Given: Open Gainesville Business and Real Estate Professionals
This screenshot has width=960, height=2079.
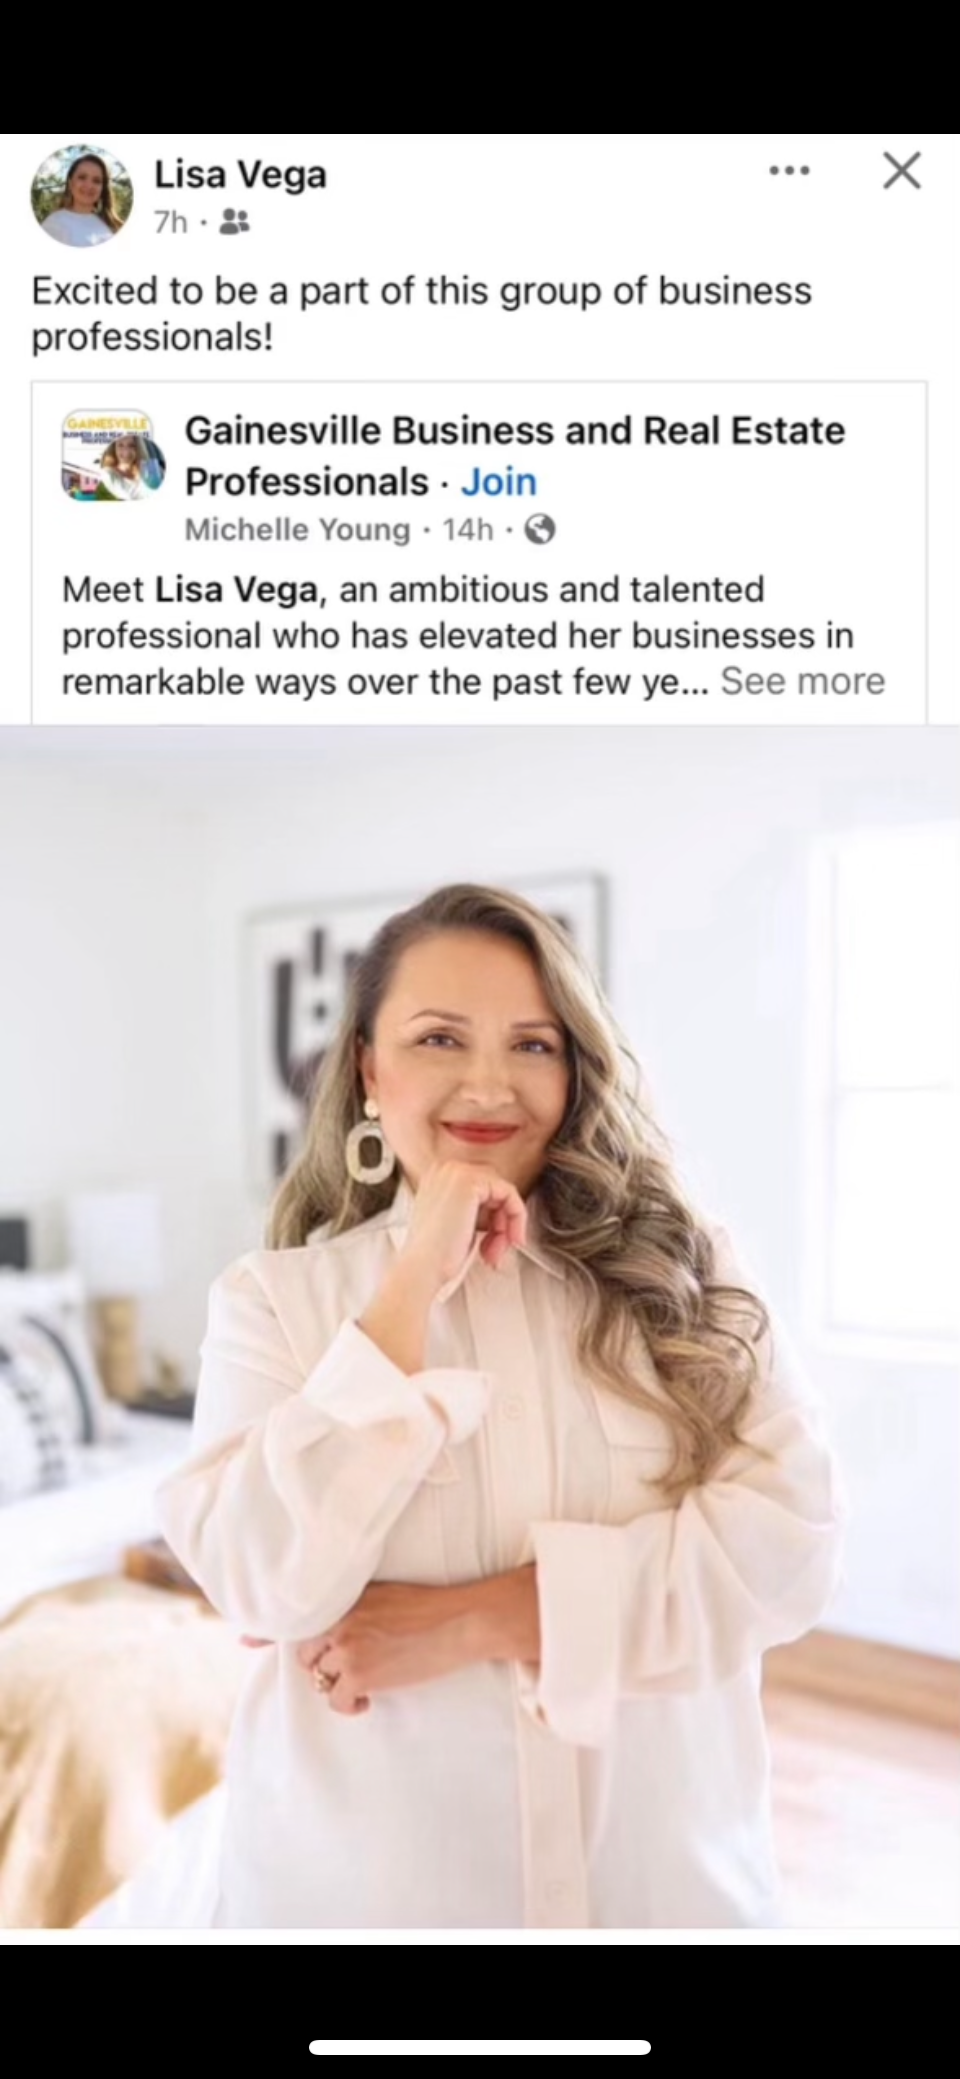Looking at the screenshot, I should click(514, 456).
